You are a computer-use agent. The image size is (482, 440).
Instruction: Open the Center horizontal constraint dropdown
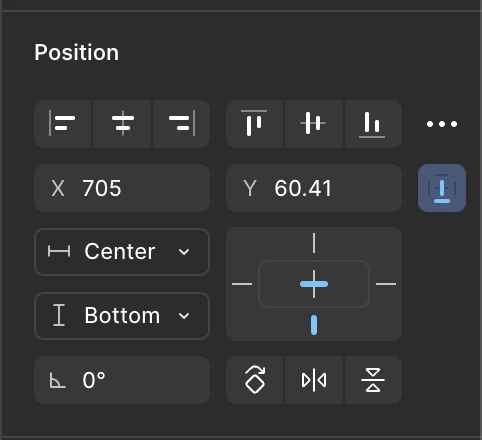122,252
